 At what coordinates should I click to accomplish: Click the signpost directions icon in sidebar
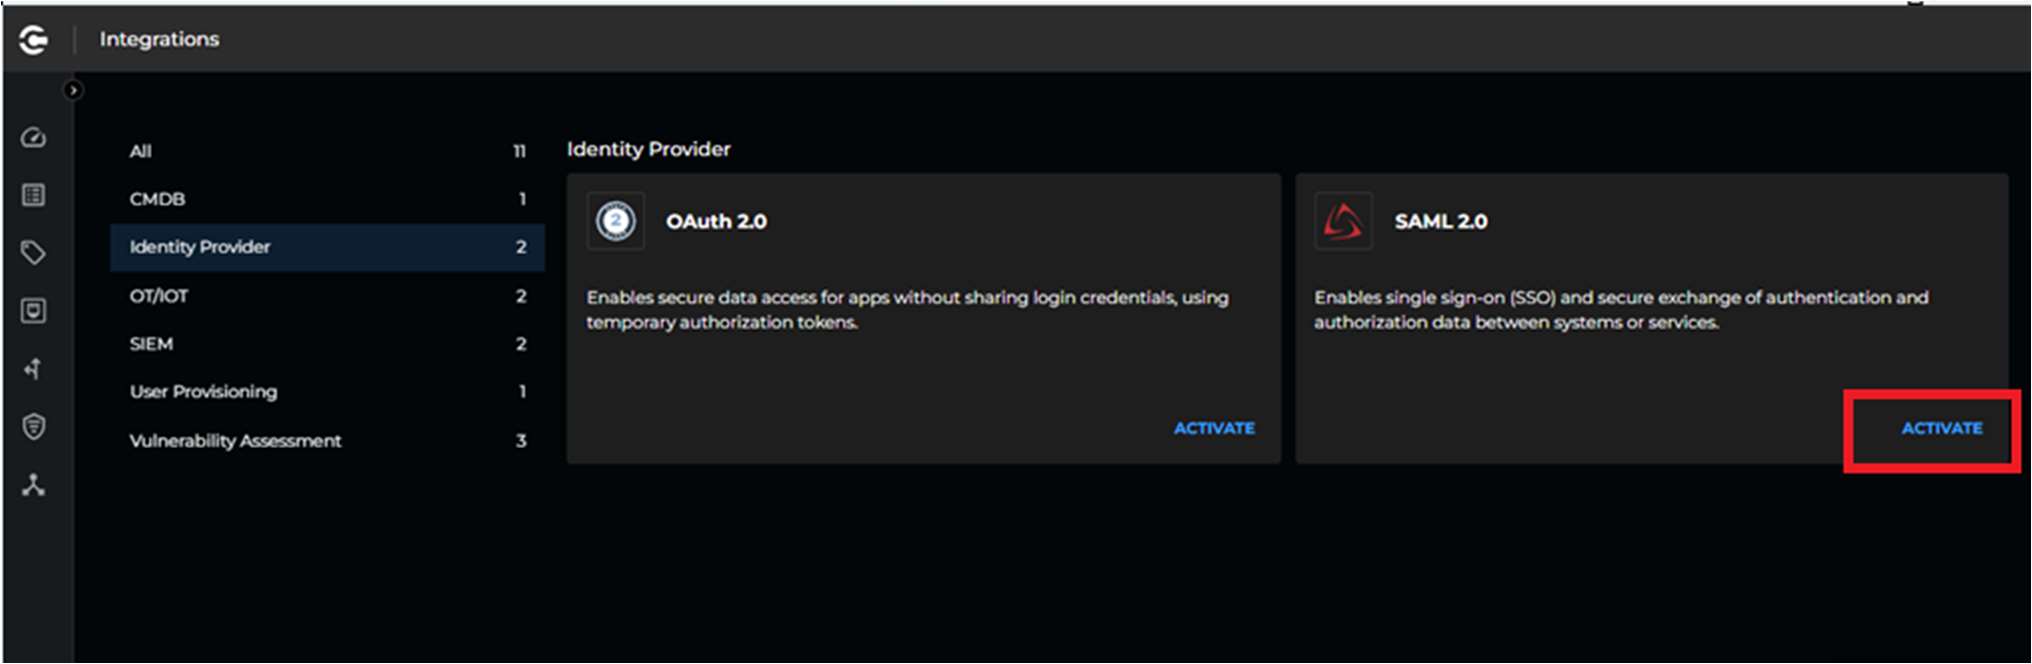pos(33,369)
